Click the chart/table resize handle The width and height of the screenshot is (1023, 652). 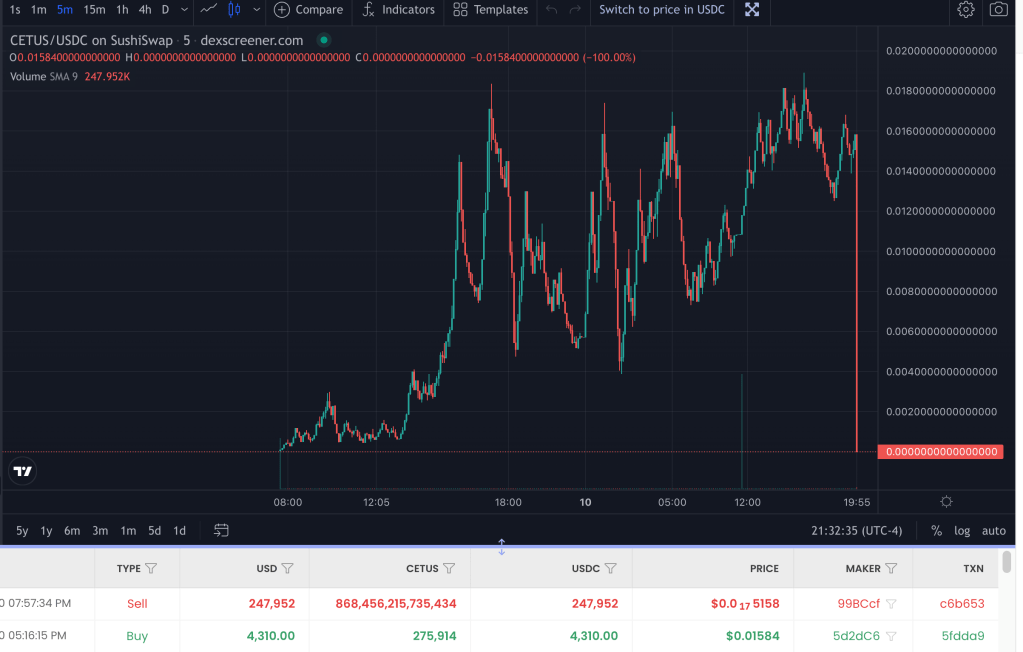coord(501,547)
